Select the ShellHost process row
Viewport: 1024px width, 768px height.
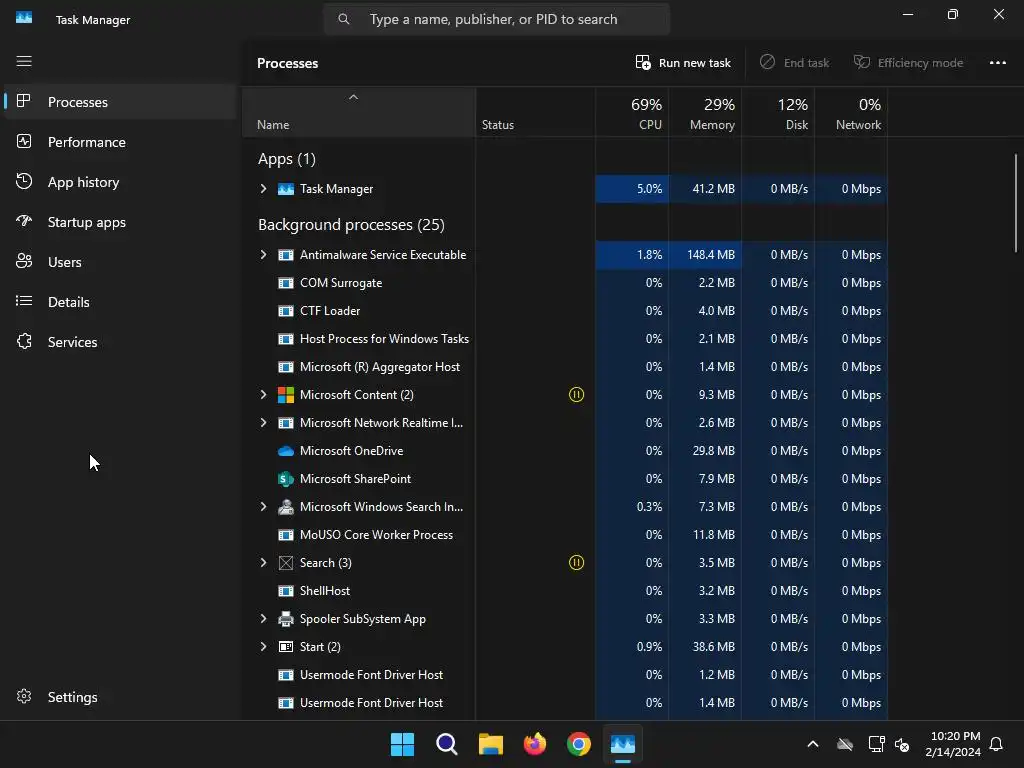tap(565, 590)
